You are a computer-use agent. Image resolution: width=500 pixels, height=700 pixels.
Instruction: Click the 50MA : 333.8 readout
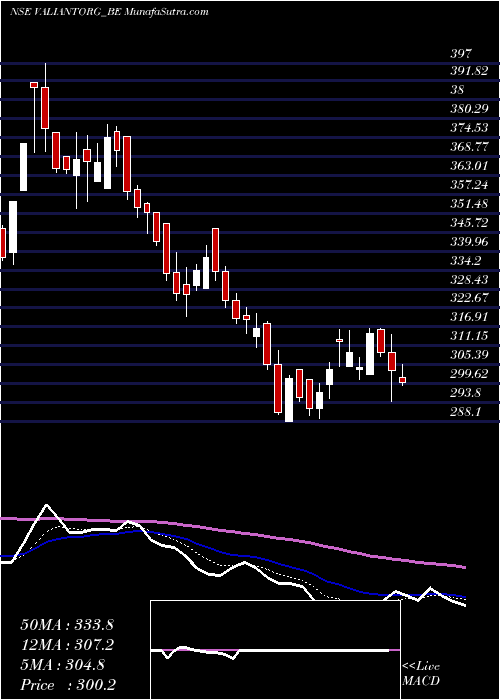[67, 625]
